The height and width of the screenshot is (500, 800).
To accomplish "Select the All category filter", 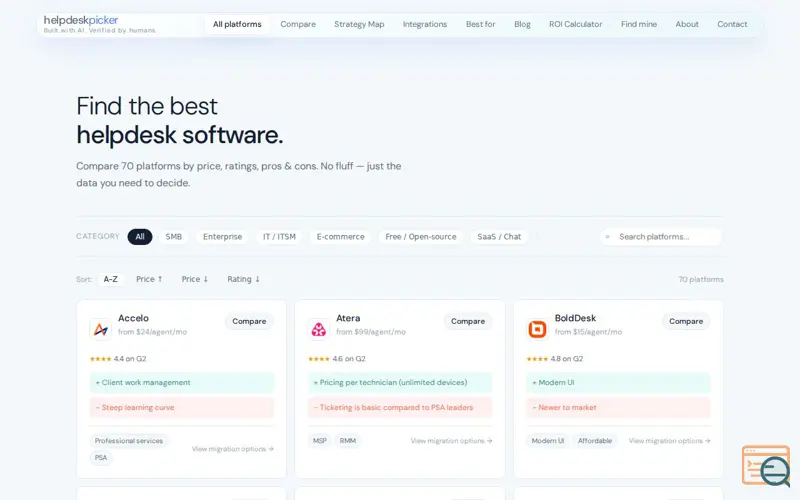I will [x=140, y=237].
